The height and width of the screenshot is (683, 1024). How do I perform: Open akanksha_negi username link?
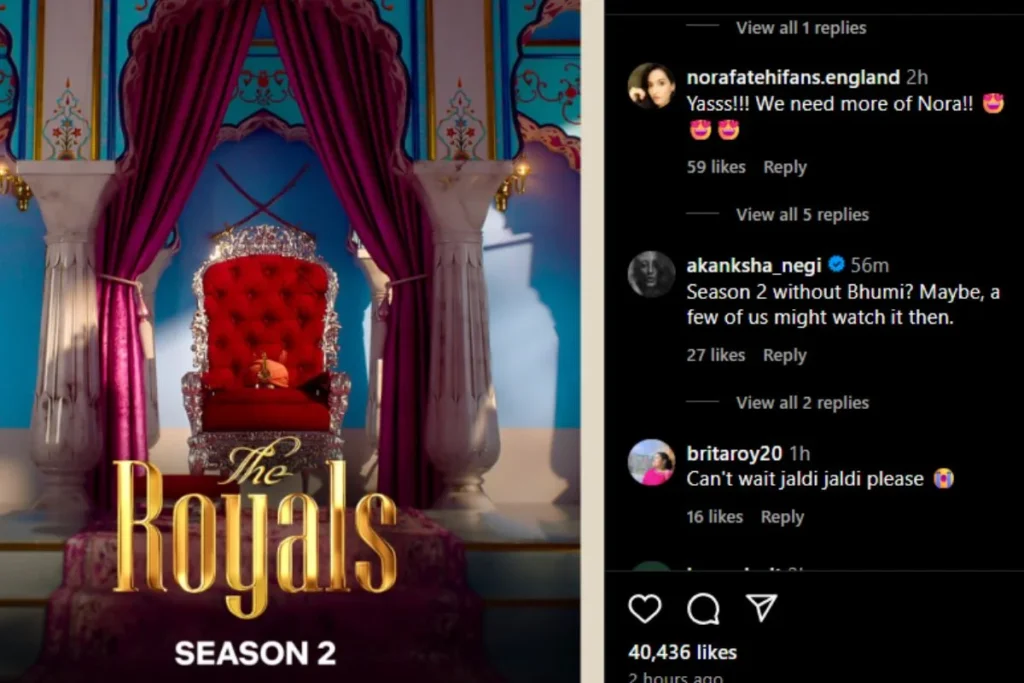[754, 265]
